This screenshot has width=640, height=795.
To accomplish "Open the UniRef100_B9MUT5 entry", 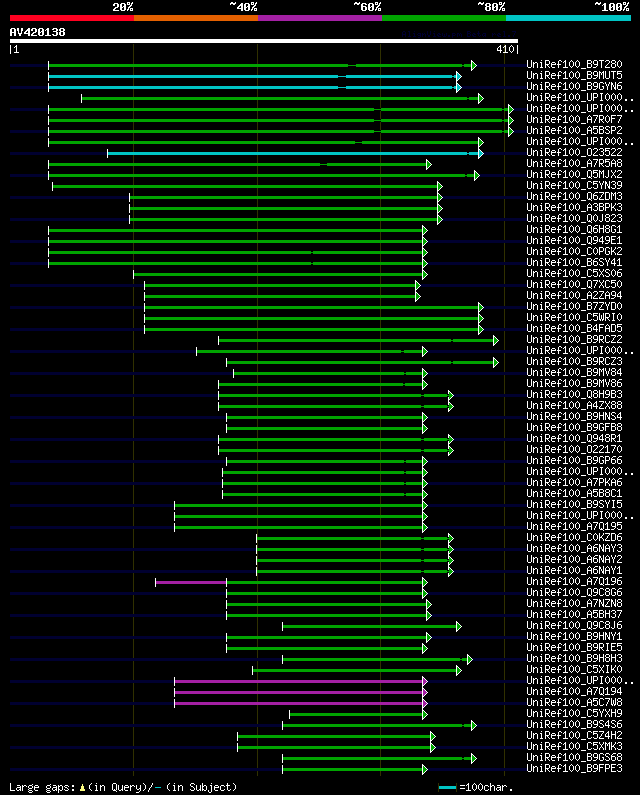I will pyautogui.click(x=574, y=76).
